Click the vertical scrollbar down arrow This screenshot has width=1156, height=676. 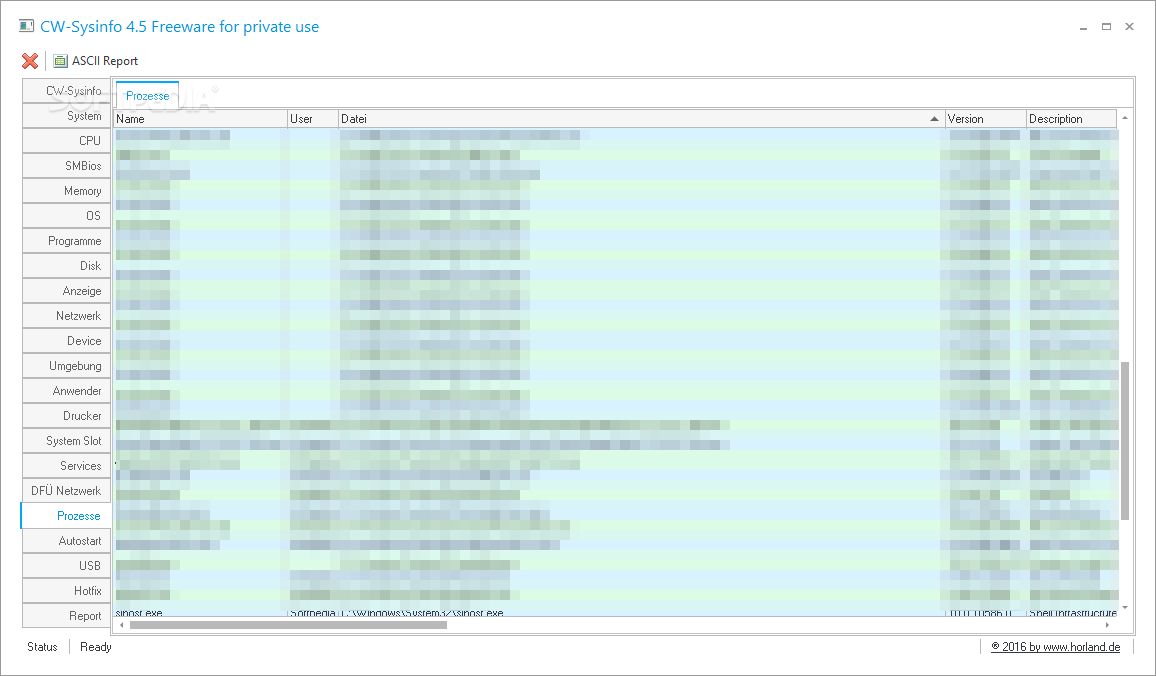1125,607
